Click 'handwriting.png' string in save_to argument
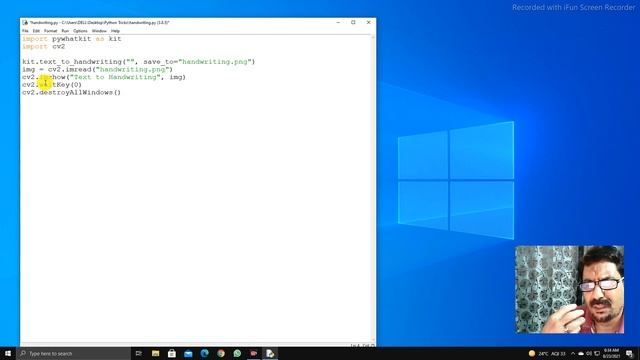 click(x=215, y=62)
